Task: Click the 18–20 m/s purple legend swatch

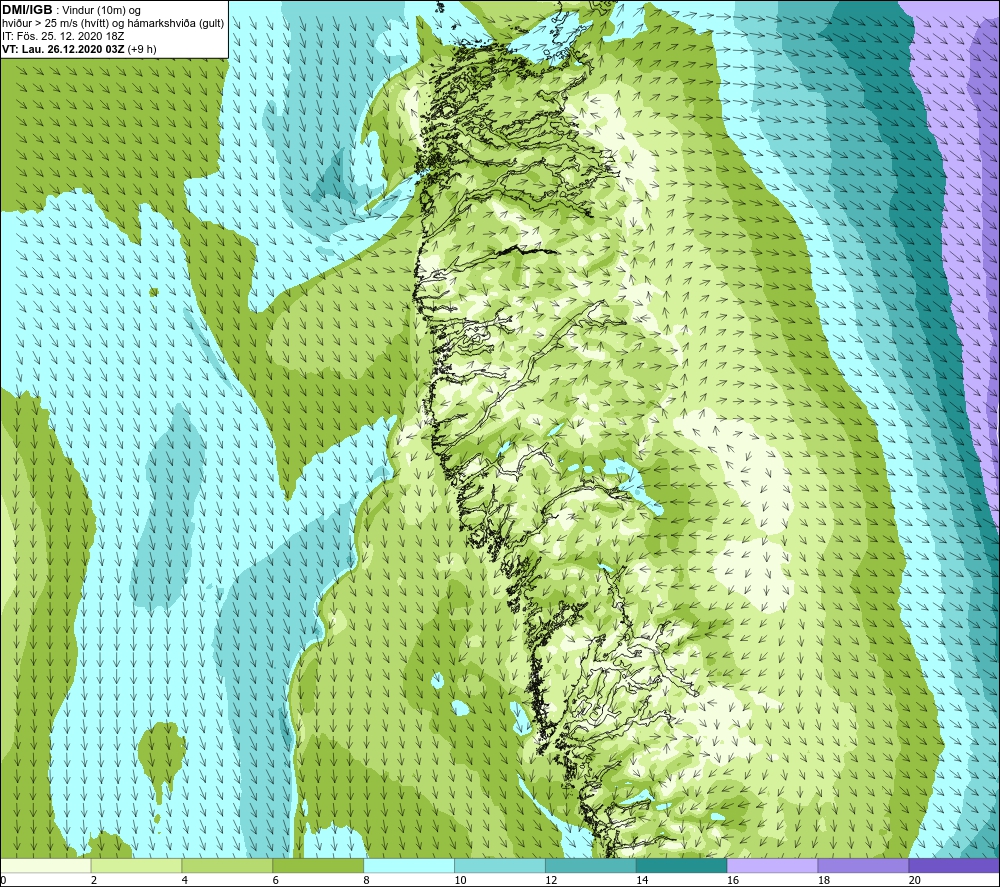Action: [x=863, y=865]
